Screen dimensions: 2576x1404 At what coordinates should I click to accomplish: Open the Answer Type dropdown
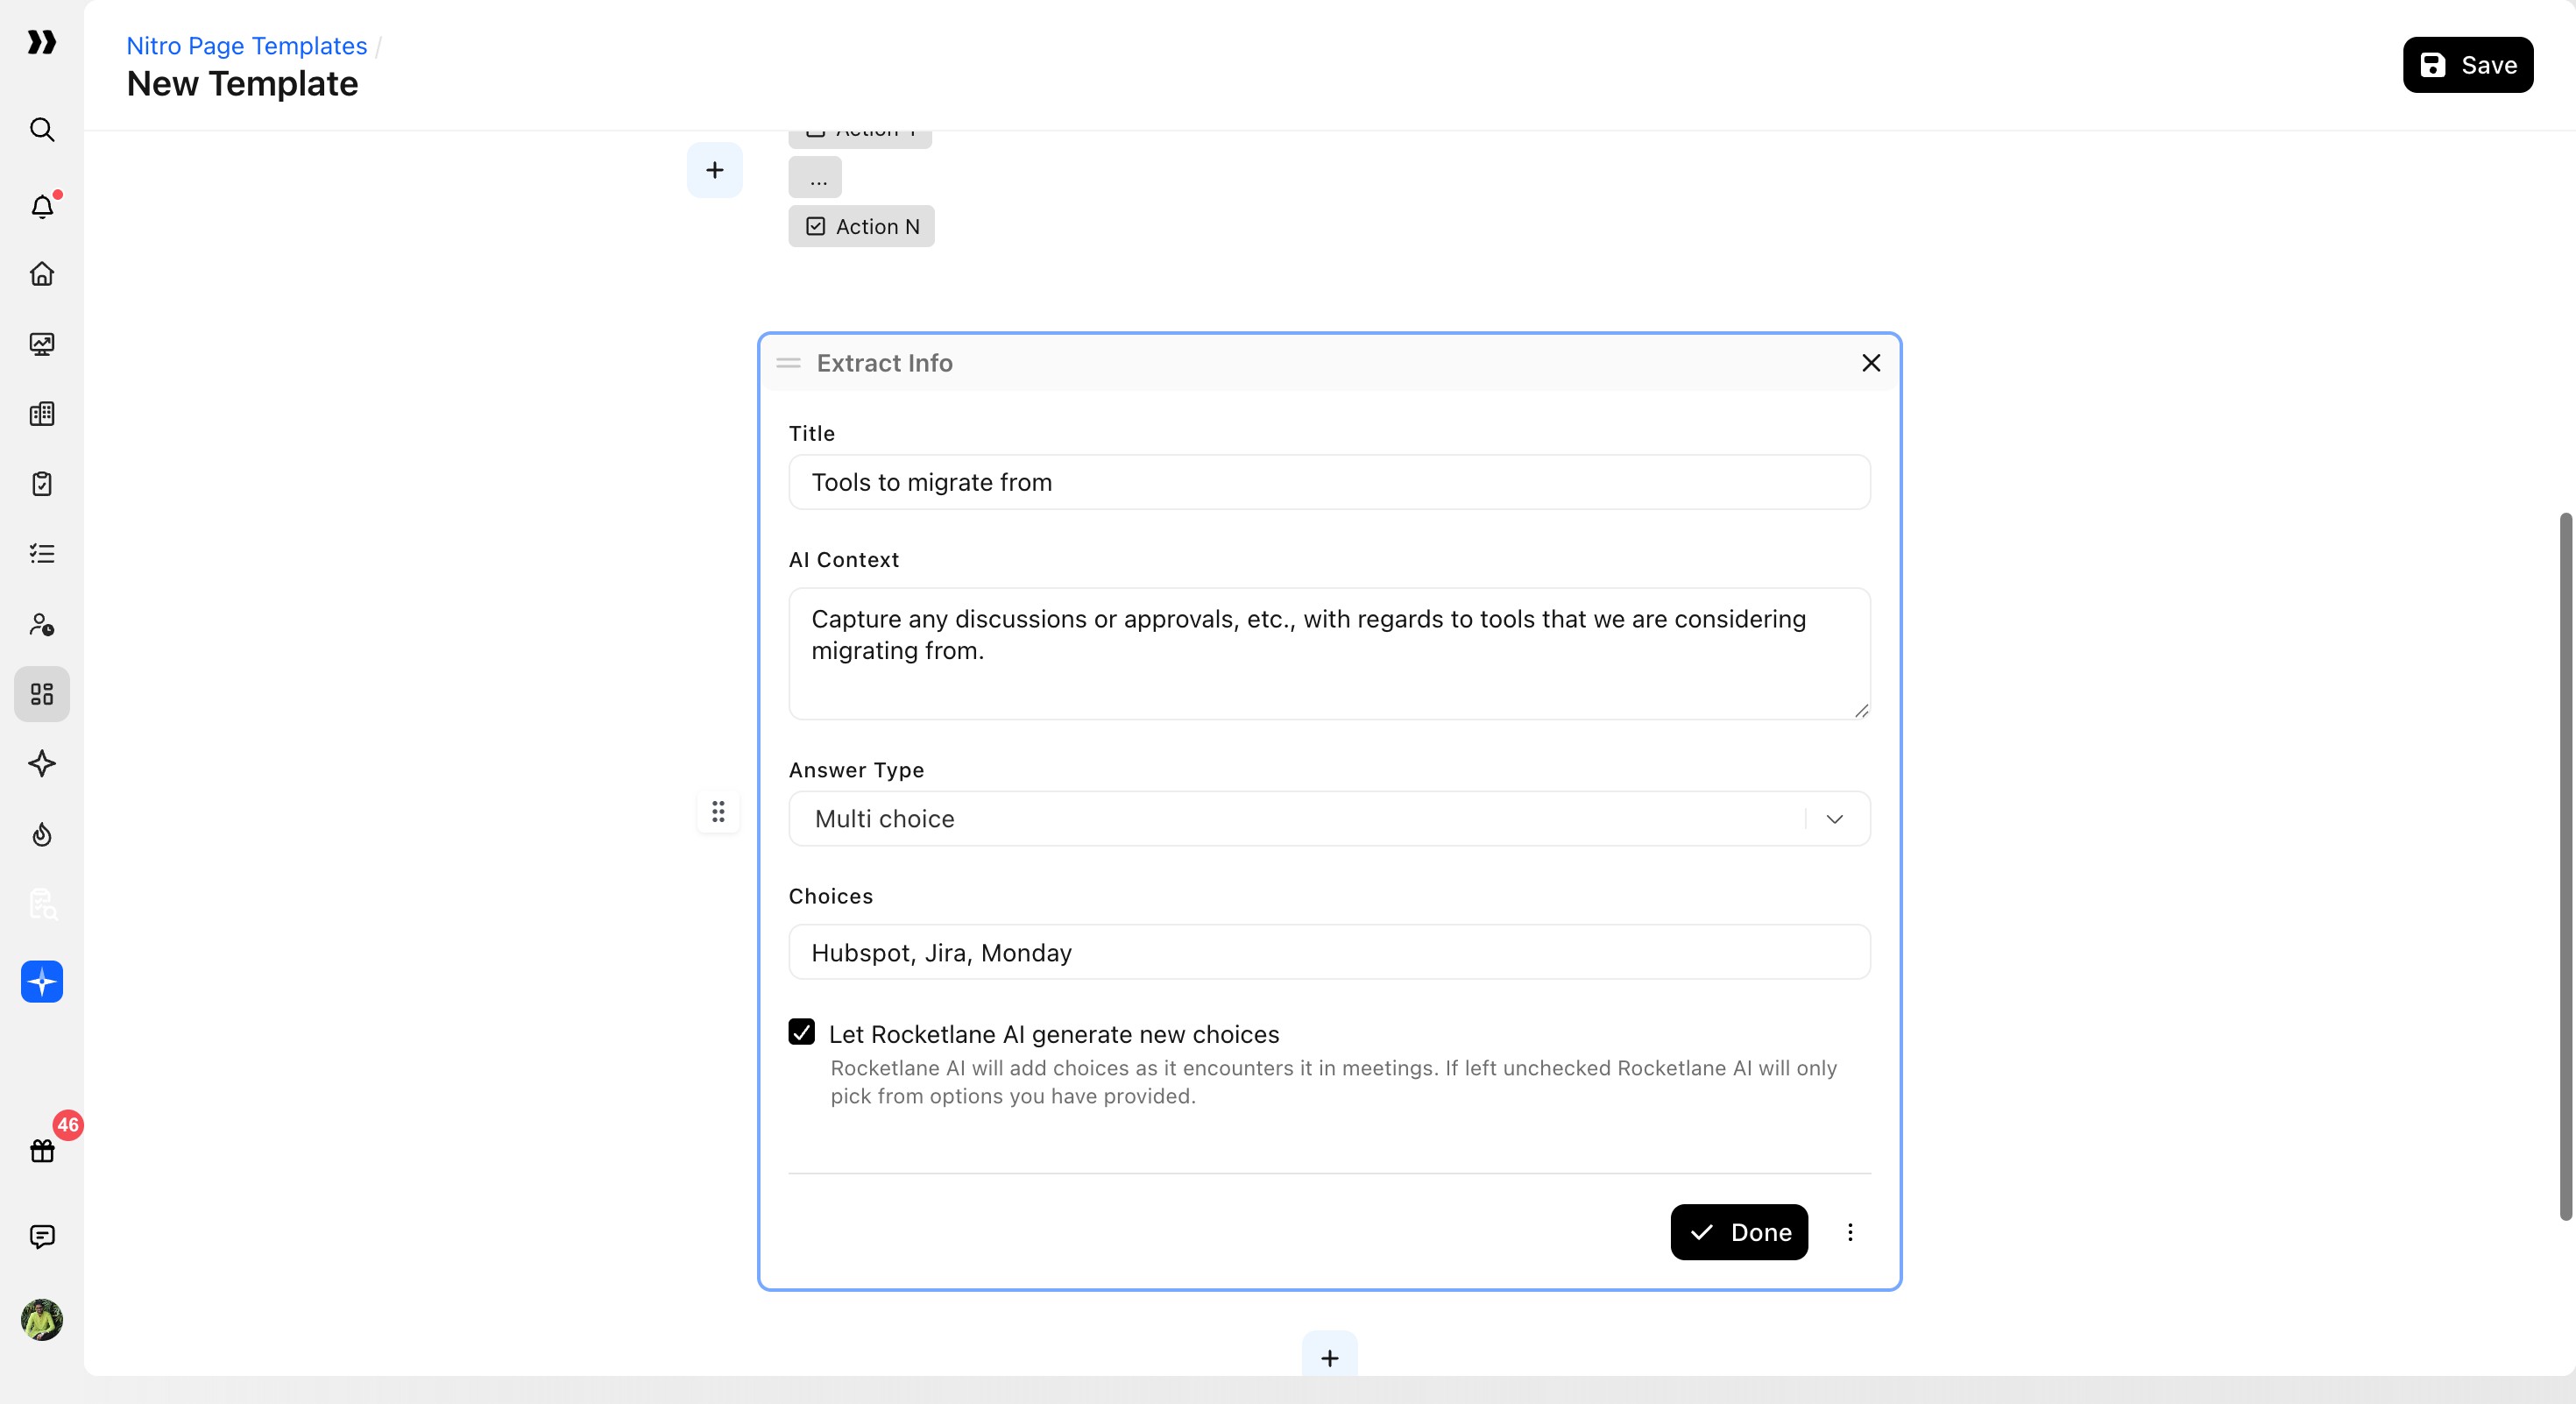(1329, 819)
